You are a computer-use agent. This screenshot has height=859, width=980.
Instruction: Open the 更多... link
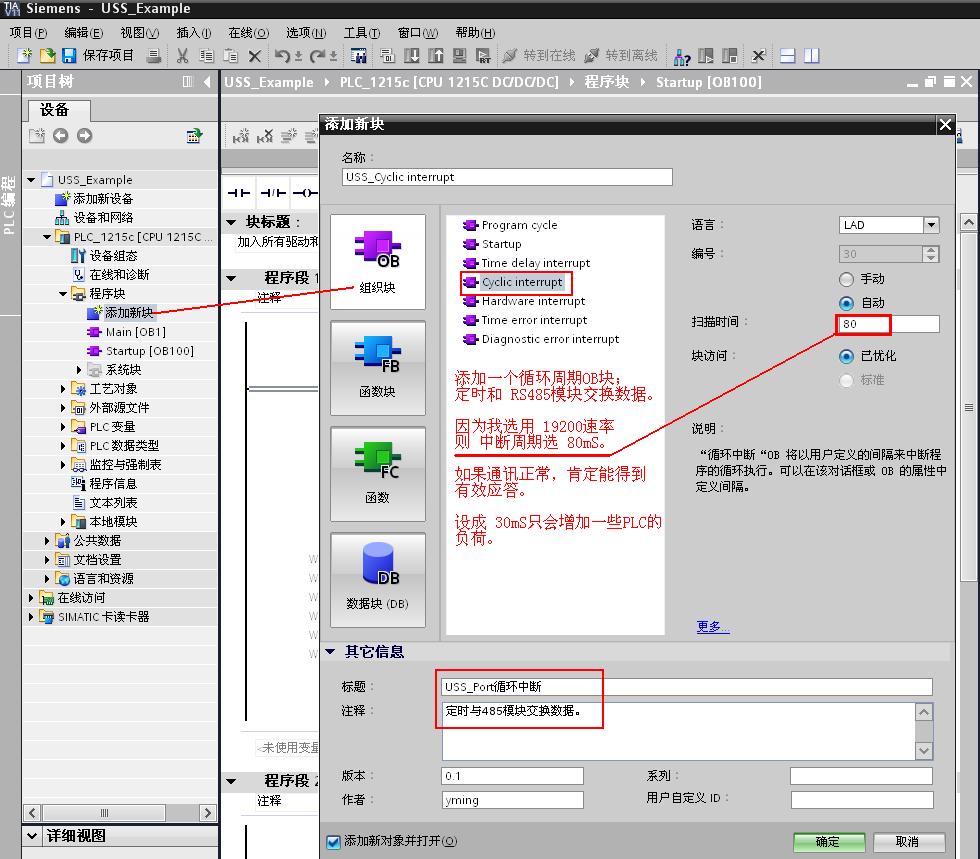pyautogui.click(x=713, y=626)
